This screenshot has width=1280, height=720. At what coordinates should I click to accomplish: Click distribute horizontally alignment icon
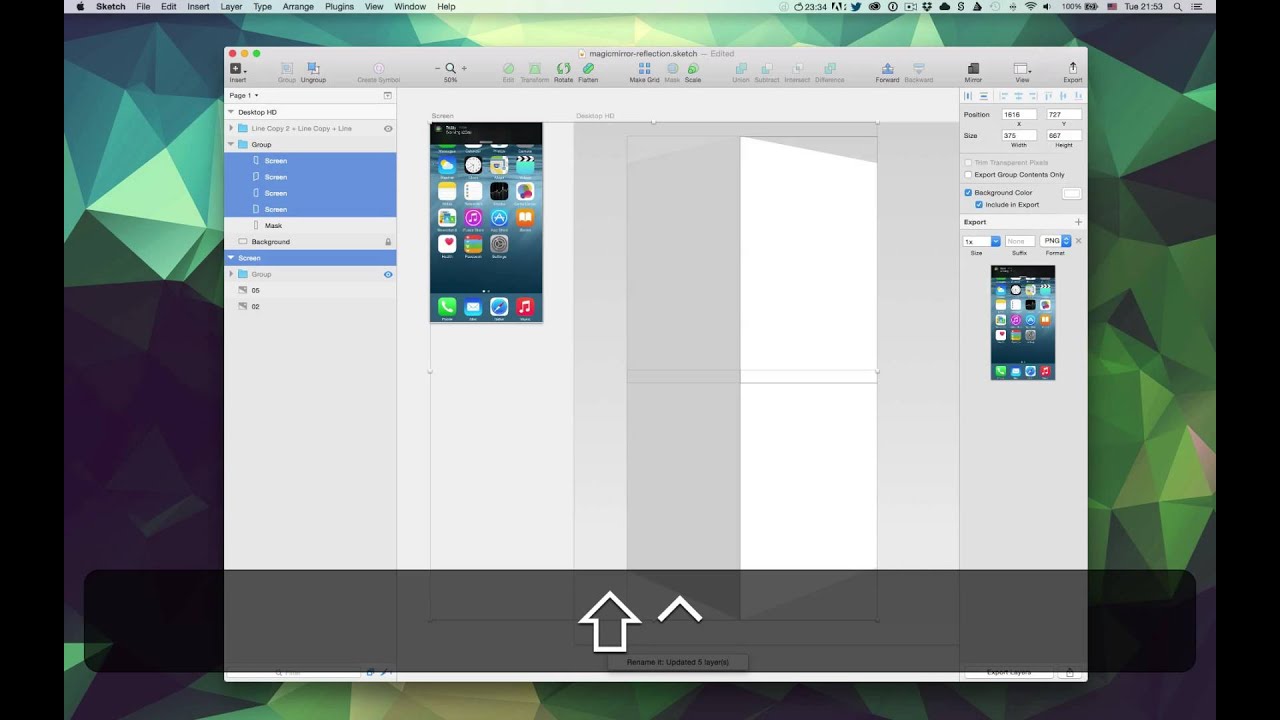pos(968,96)
